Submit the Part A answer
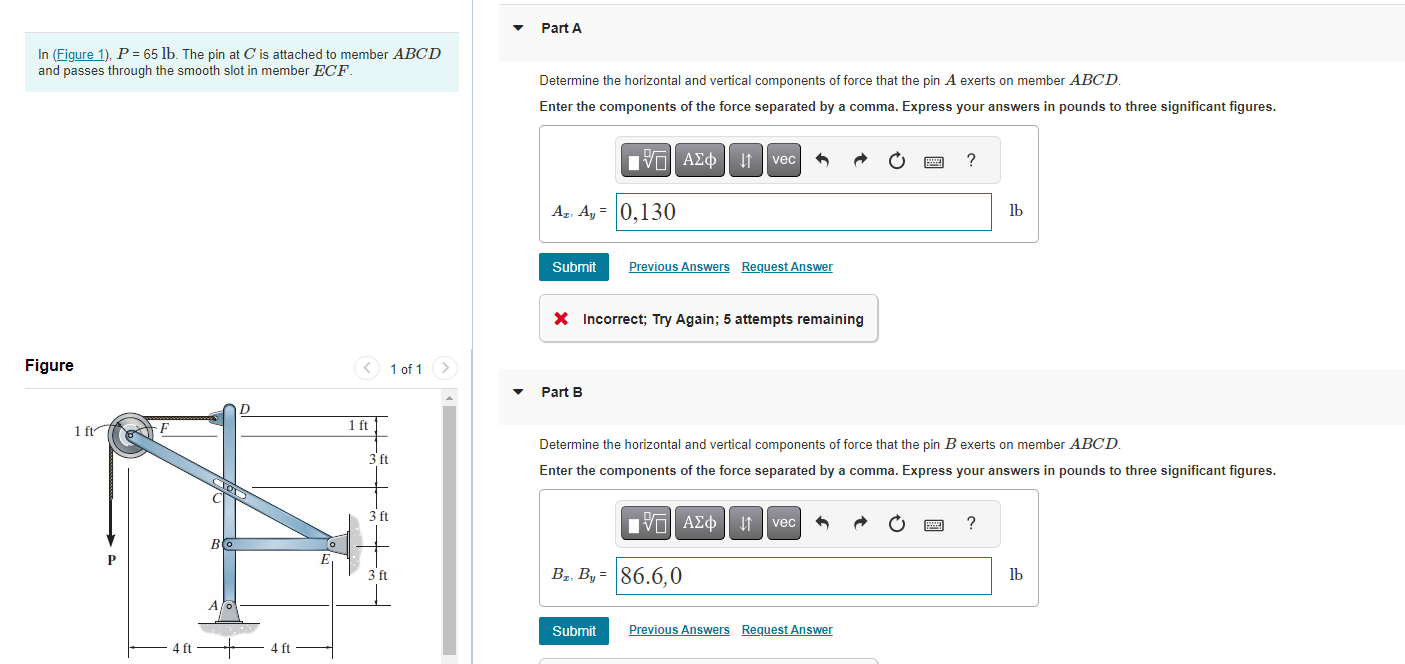 click(573, 266)
